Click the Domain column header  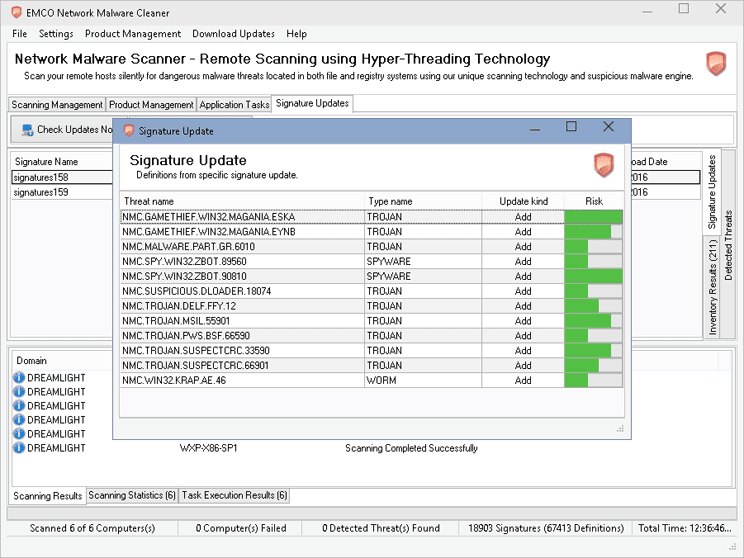coord(62,361)
